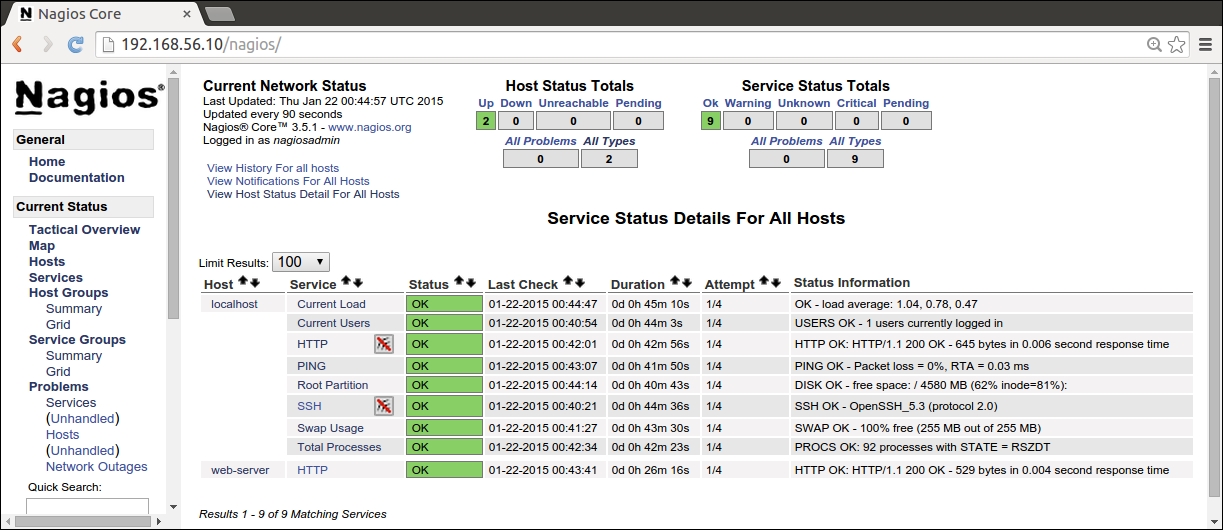Click notifications-disabled icon next to SSH service
The image size is (1223, 530).
[x=384, y=406]
